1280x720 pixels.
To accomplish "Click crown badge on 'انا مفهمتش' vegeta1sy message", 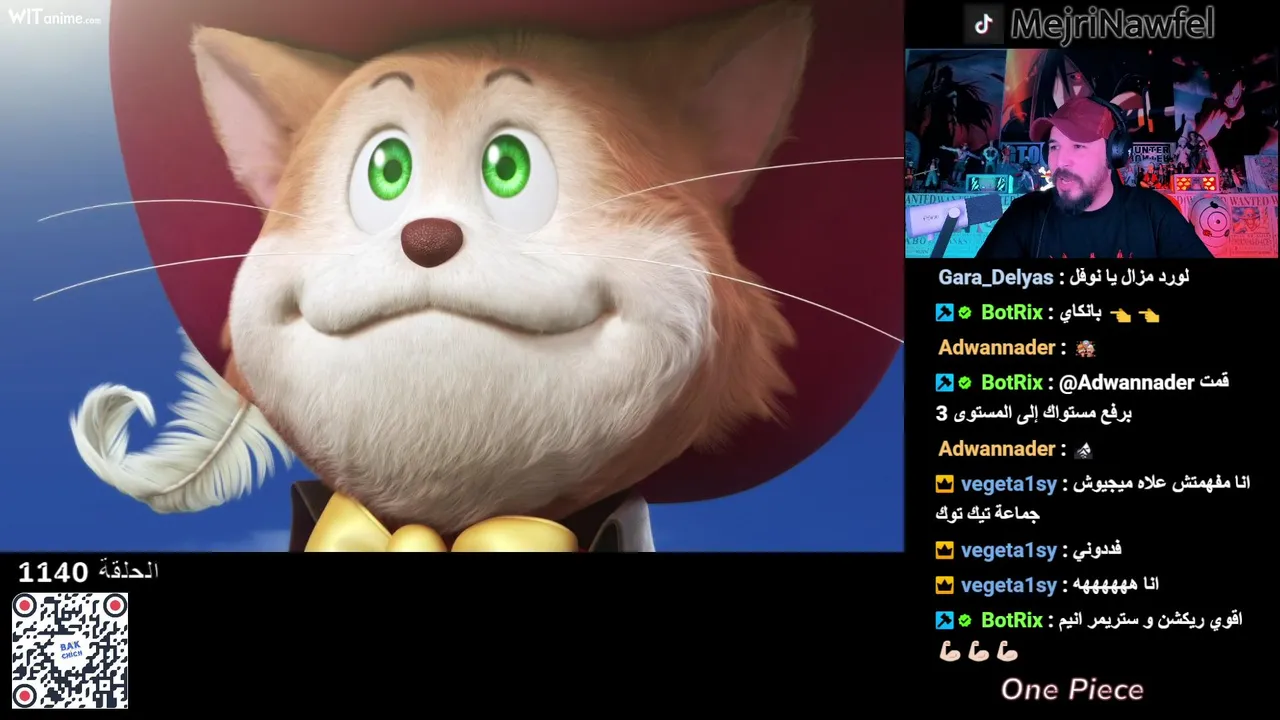I will point(944,484).
